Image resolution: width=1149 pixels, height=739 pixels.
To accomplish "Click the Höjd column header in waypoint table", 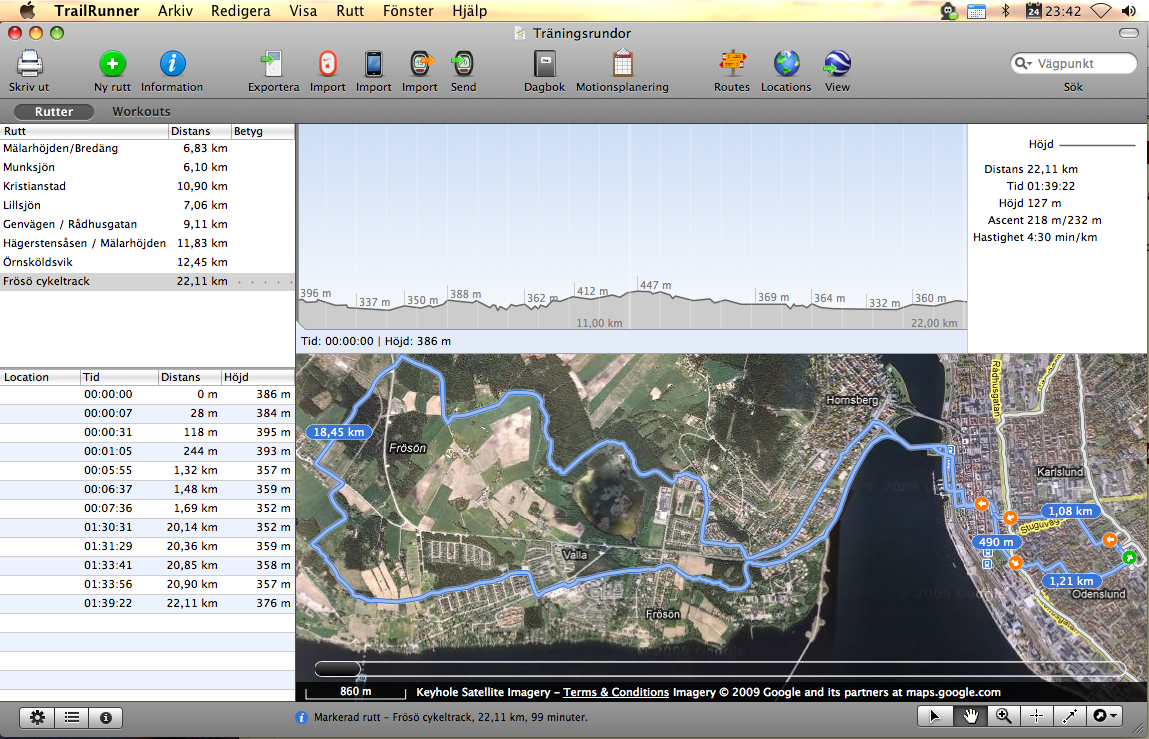I will [x=257, y=377].
